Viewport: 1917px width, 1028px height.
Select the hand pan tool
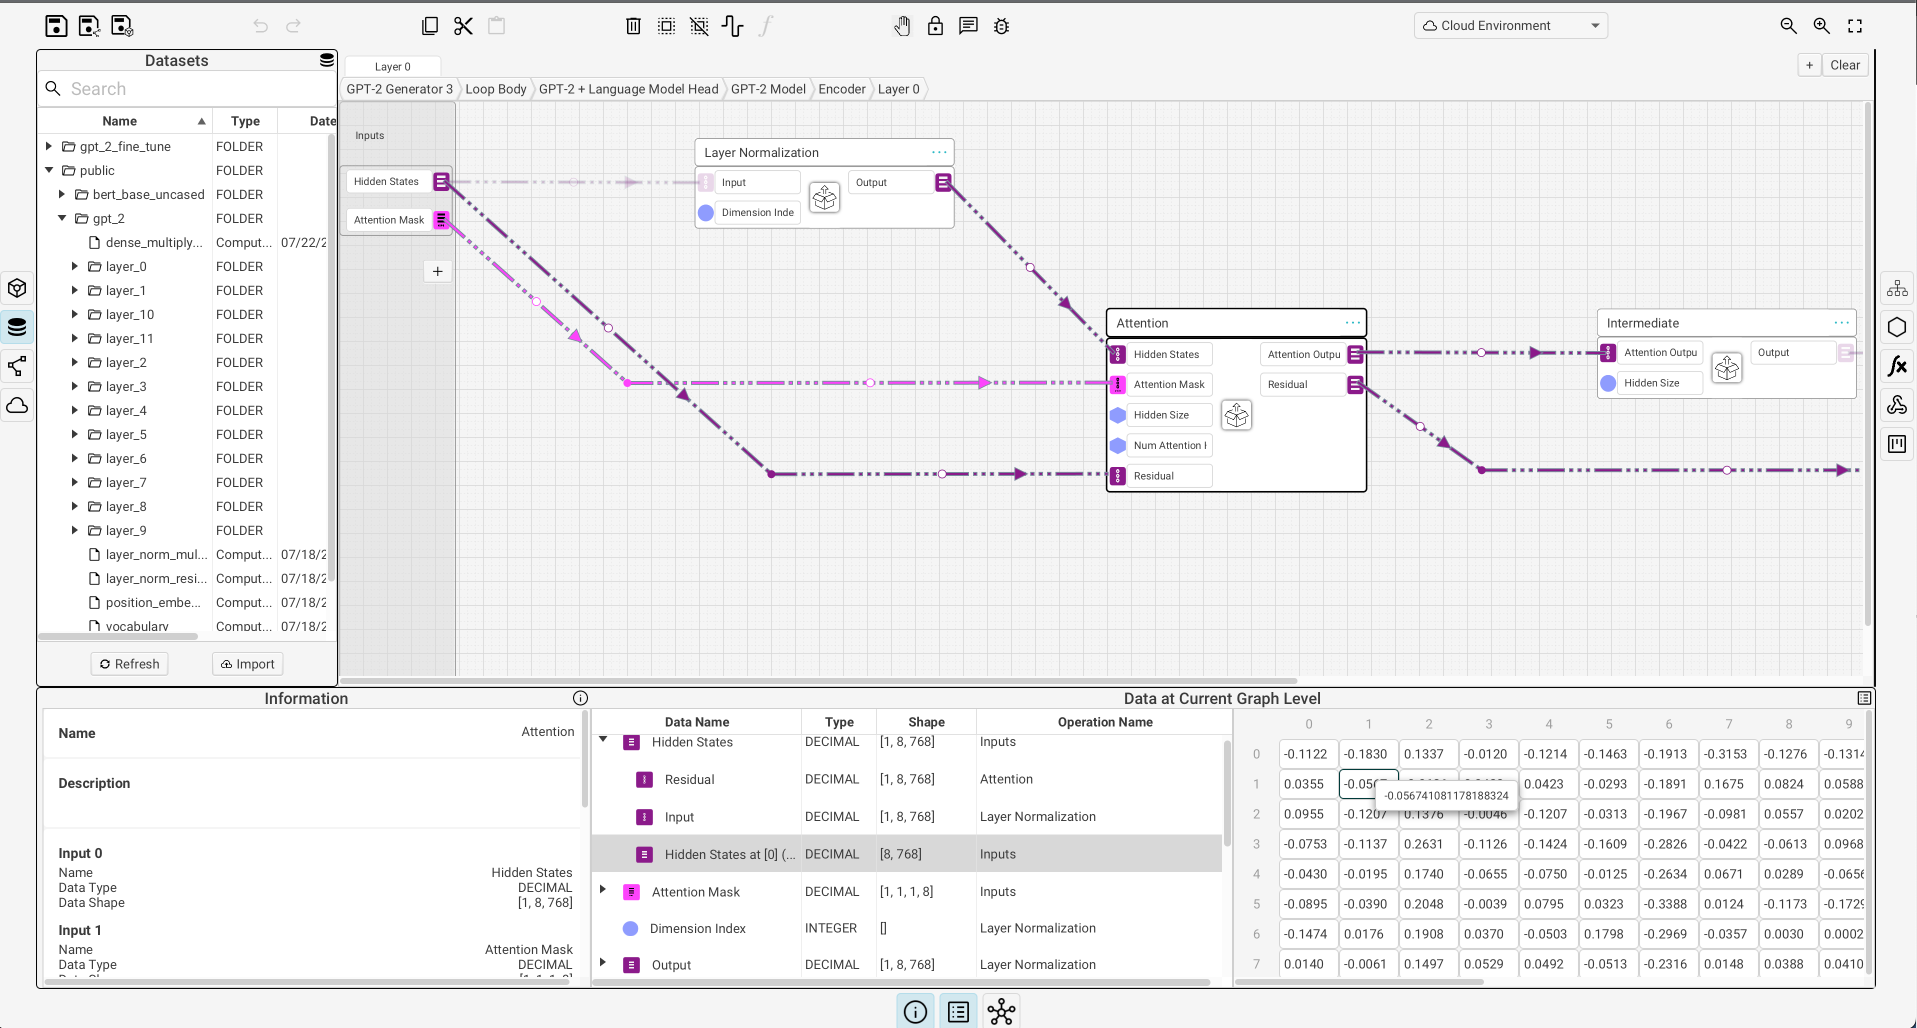click(902, 26)
